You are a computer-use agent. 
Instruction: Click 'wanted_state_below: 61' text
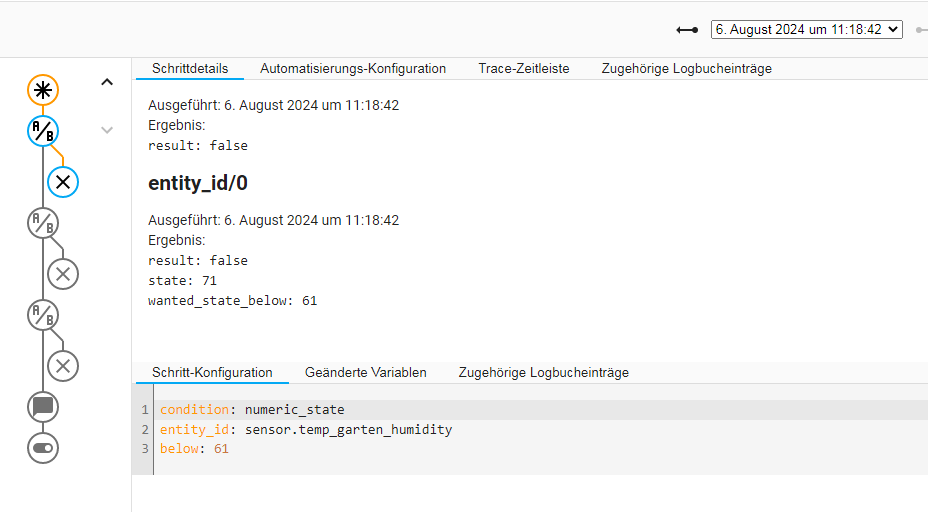[x=233, y=301]
